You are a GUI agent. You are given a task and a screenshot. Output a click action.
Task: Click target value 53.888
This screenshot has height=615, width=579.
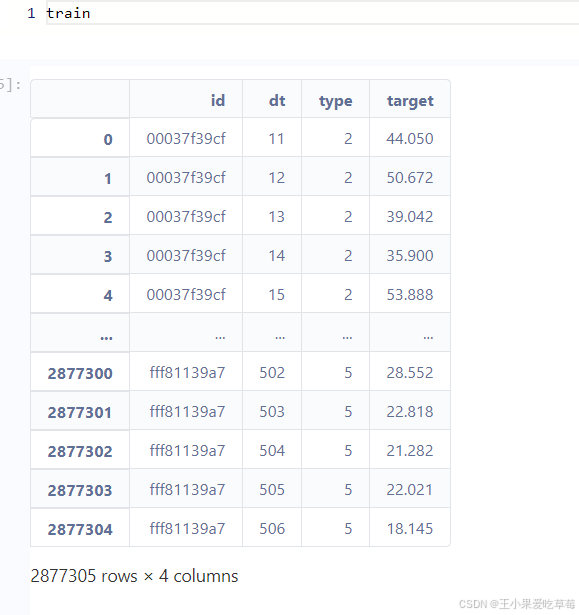(410, 295)
